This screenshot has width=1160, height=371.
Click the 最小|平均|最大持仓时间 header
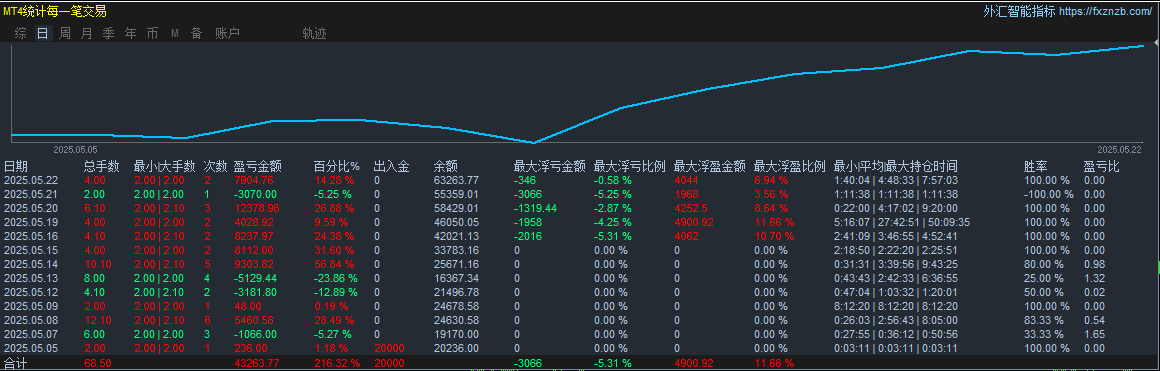coord(895,167)
